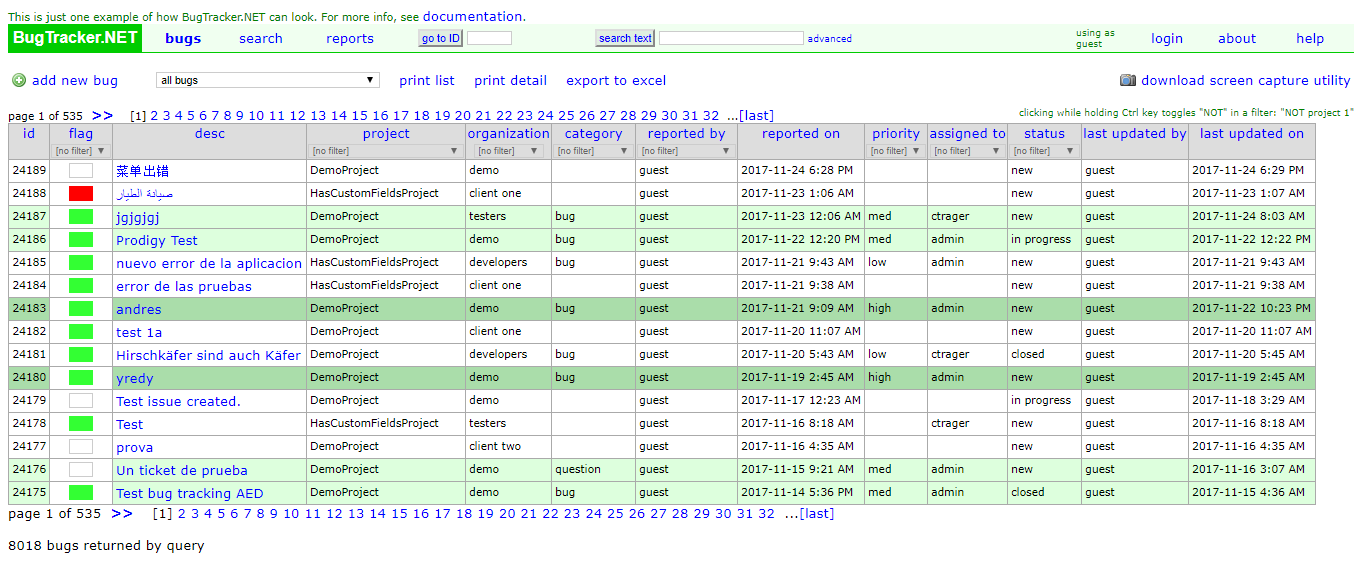Toggle the empty flag on bug 24179
Viewport: 1362px width, 564px height.
pos(81,401)
